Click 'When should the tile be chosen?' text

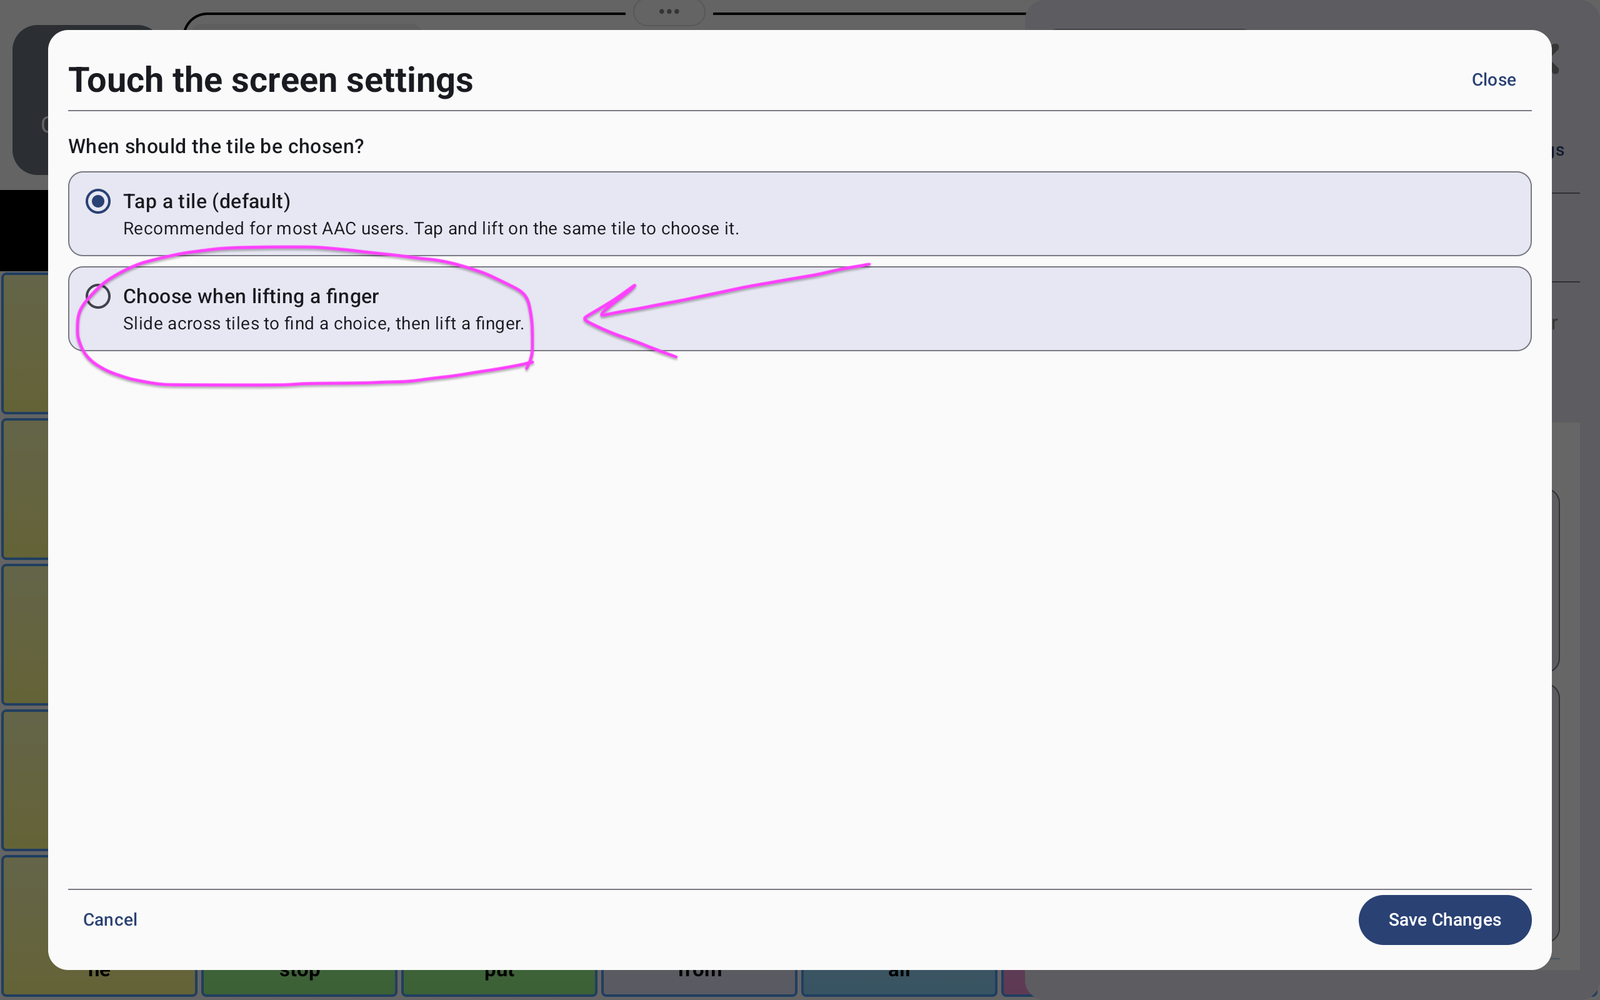pos(216,146)
